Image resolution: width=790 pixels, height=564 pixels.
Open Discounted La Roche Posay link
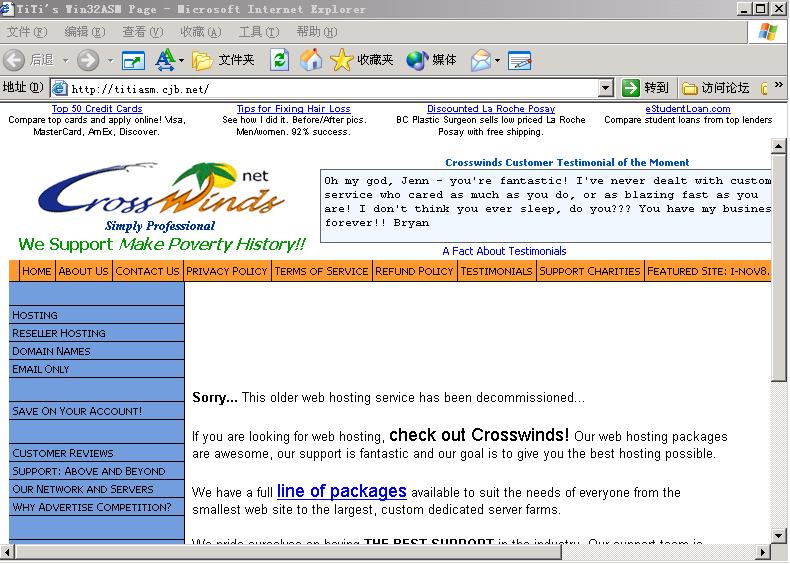click(x=491, y=109)
